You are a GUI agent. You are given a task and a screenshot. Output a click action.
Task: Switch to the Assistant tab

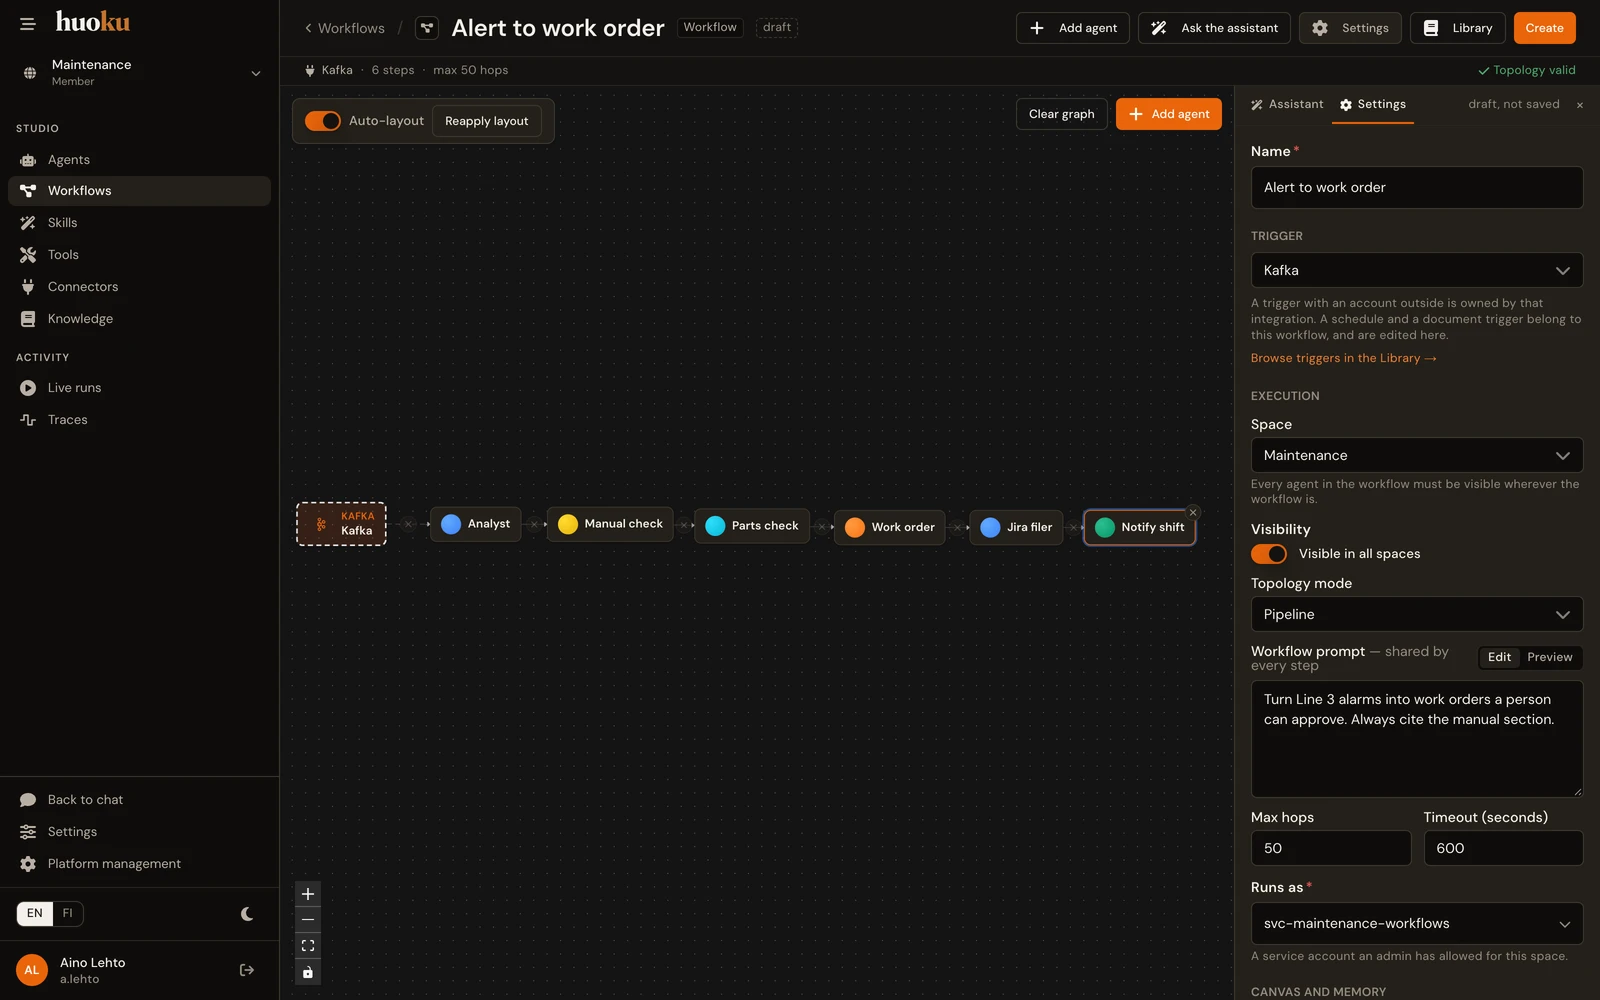click(x=1287, y=105)
